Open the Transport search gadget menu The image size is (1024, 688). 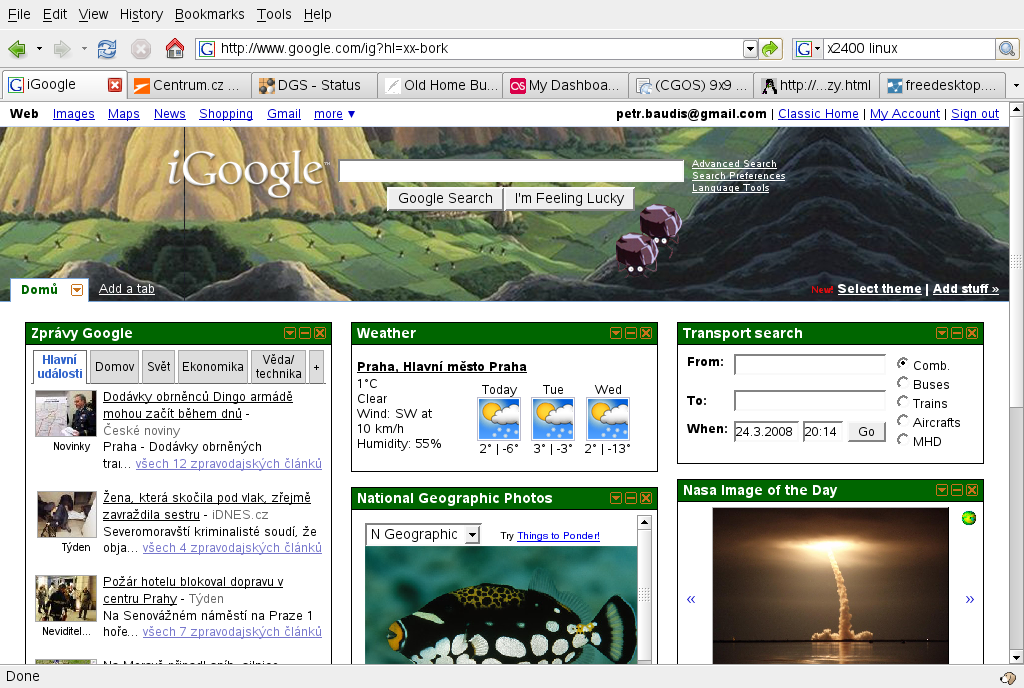pos(942,333)
